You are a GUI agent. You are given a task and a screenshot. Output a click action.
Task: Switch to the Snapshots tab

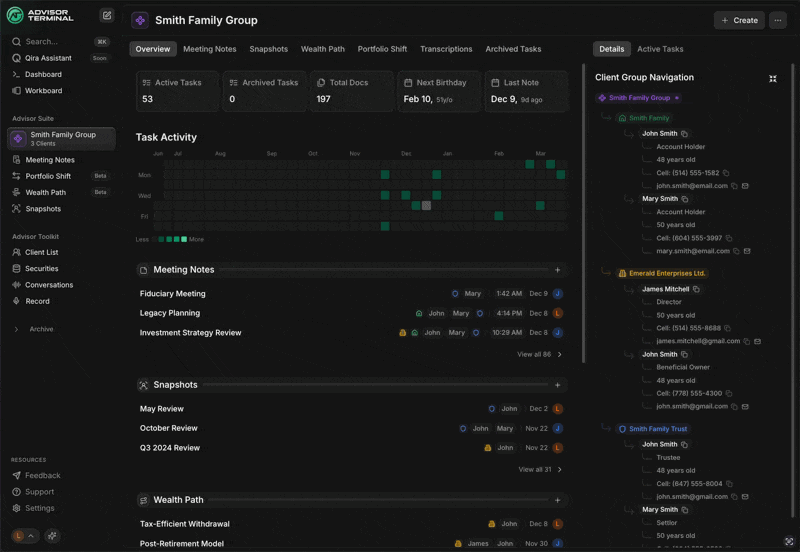pyautogui.click(x=268, y=49)
